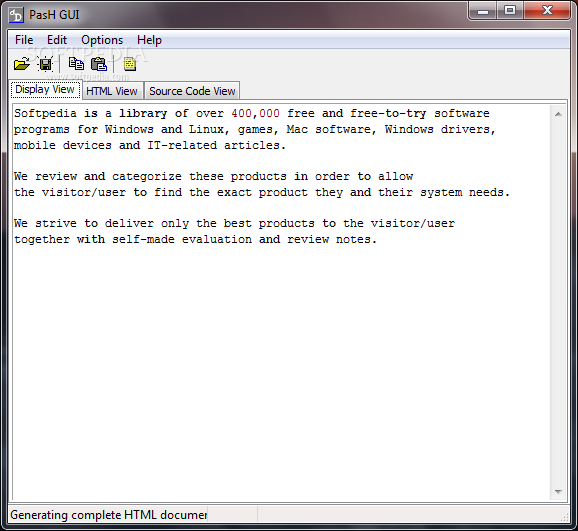
Task: Switch to the Source Code View tab
Action: click(x=192, y=91)
